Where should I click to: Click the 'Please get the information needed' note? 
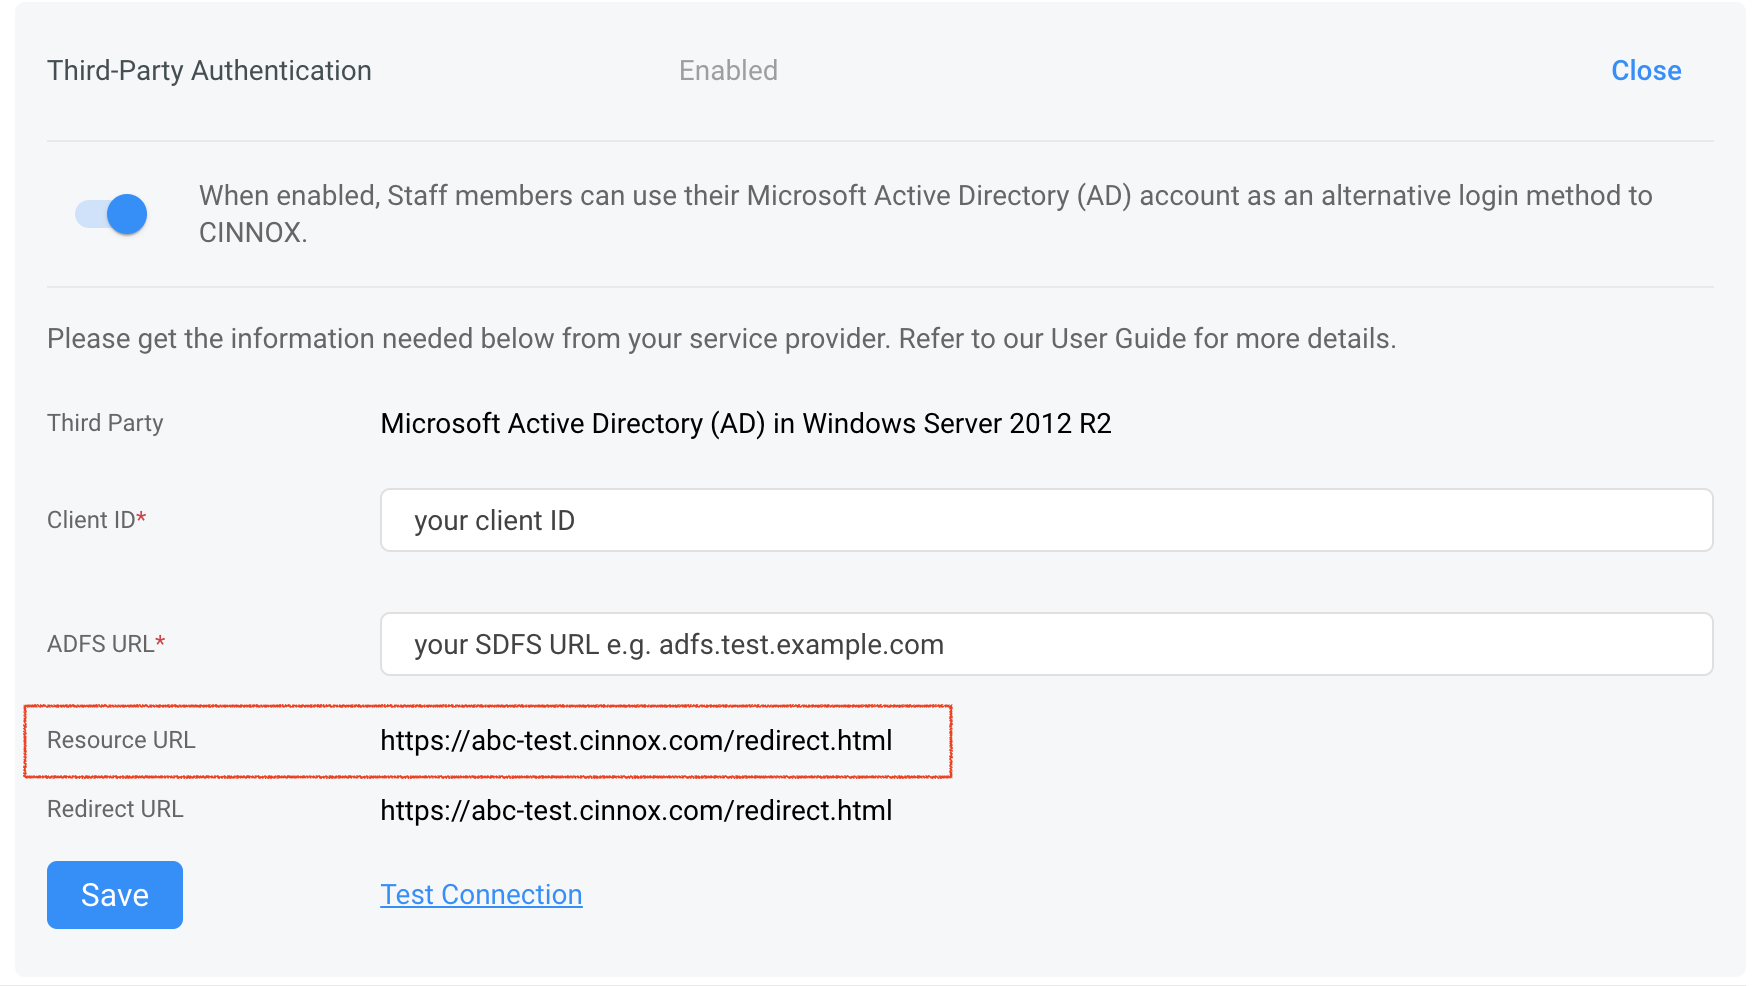click(721, 339)
